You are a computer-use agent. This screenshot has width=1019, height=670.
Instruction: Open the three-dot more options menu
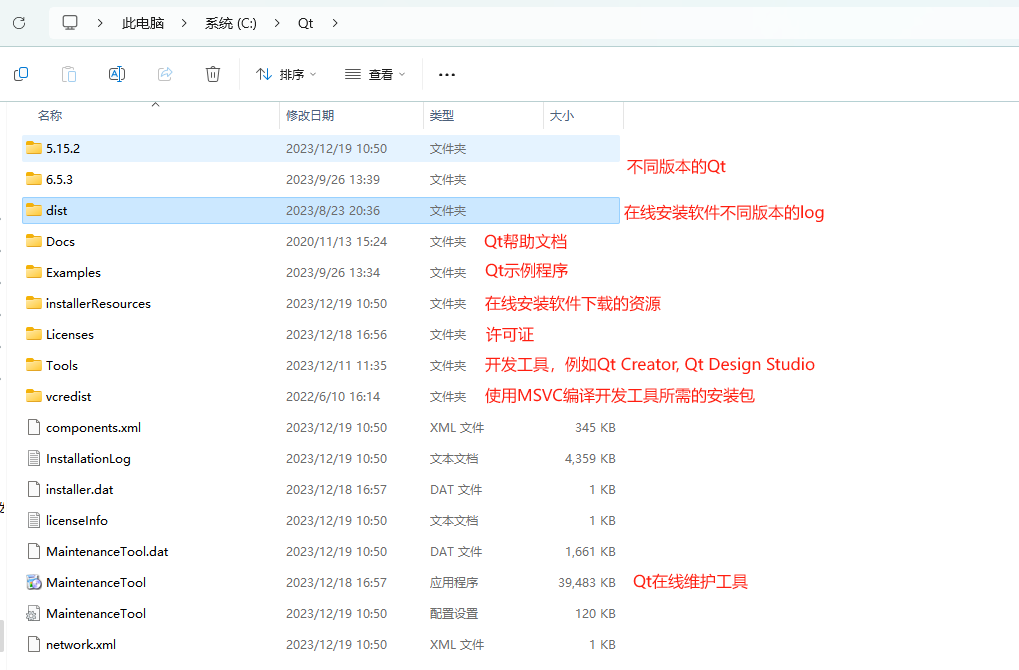tap(447, 75)
